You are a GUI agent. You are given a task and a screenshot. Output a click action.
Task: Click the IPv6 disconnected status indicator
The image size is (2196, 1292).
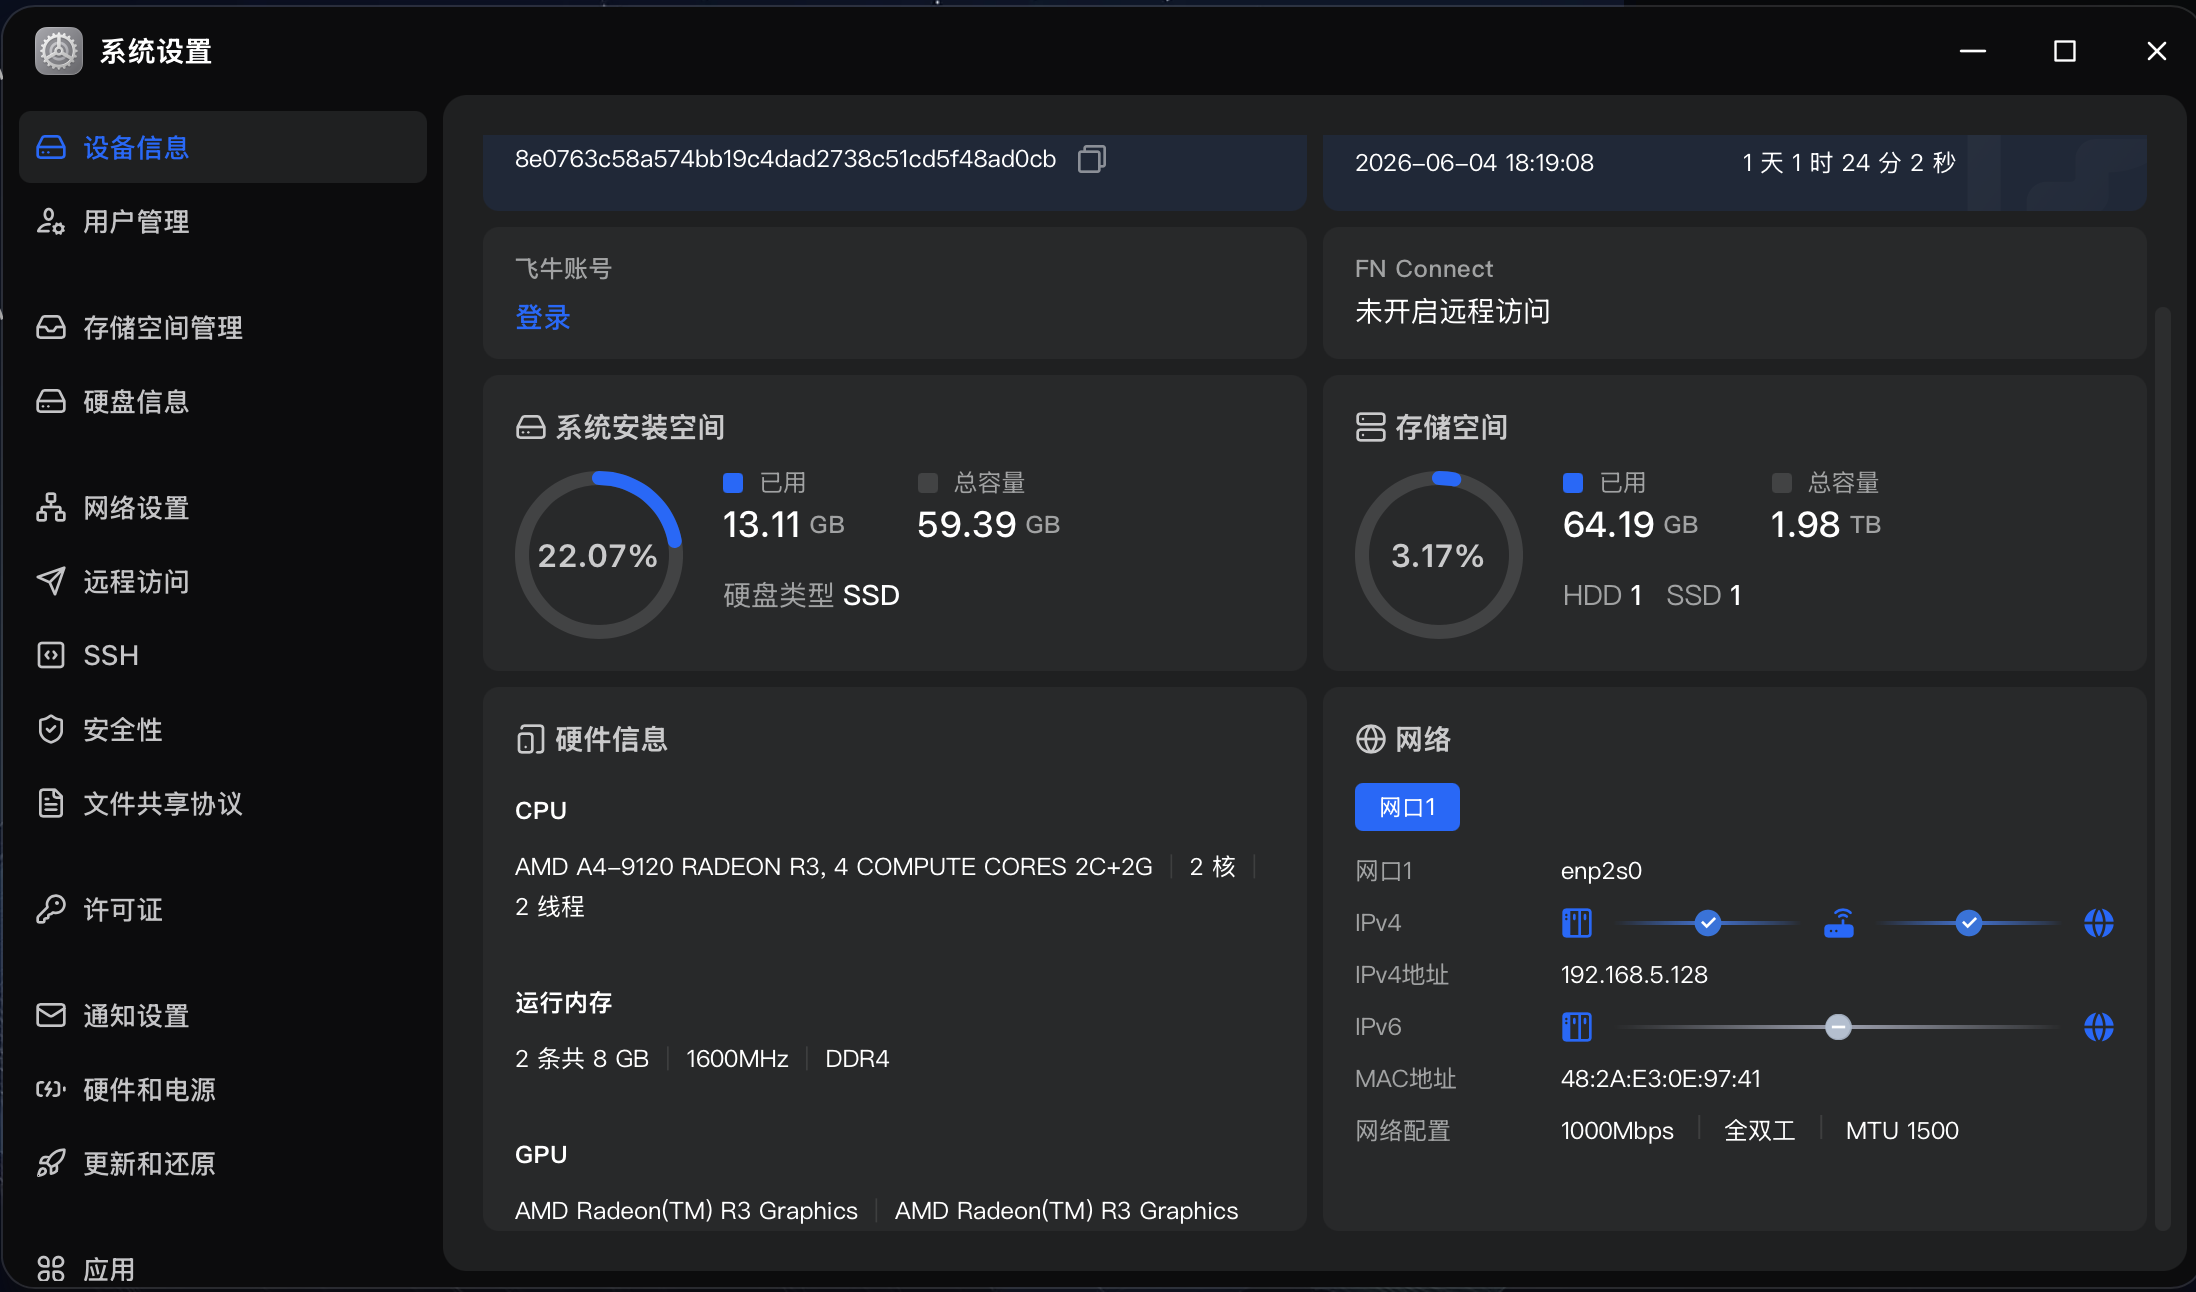pos(1838,1027)
